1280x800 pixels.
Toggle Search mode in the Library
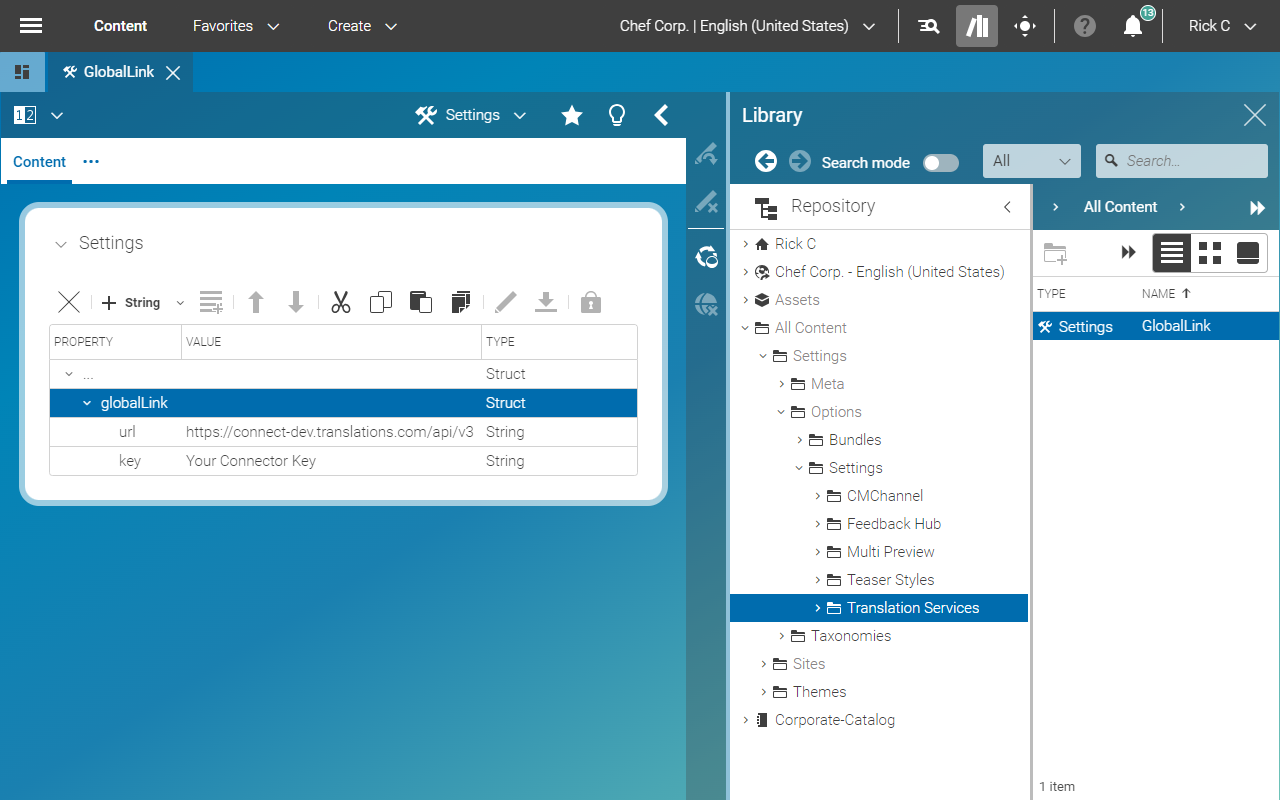click(x=940, y=162)
